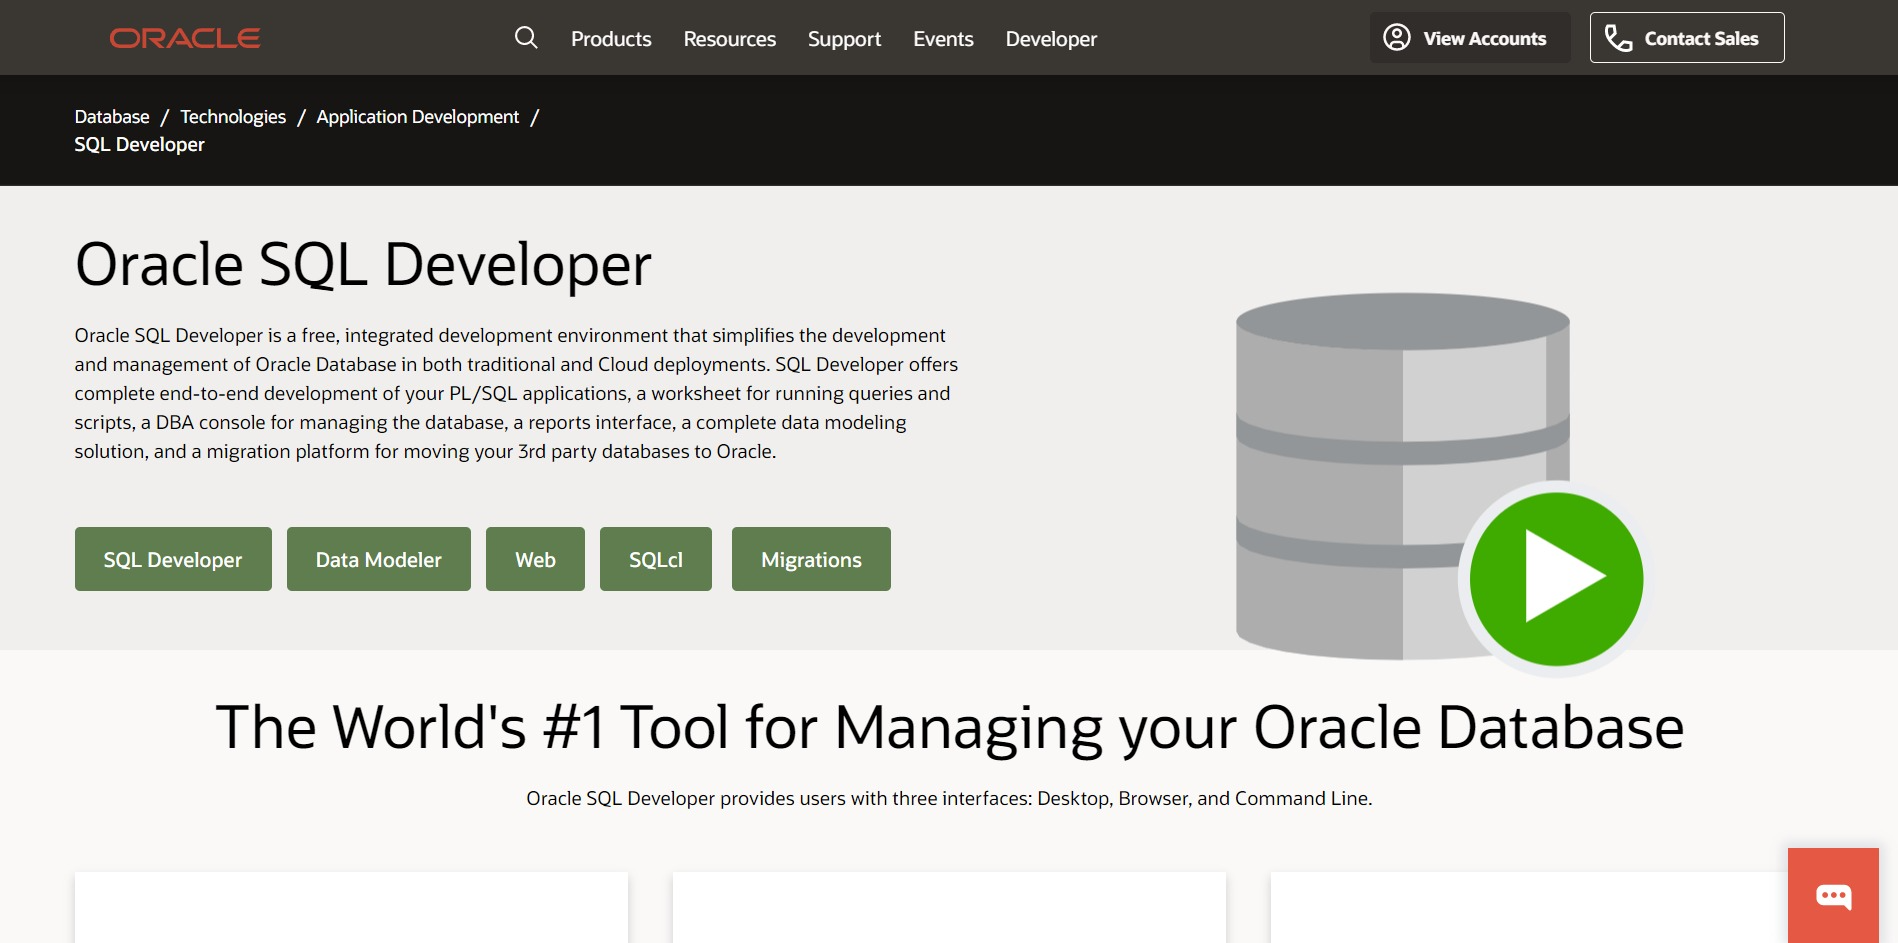Go to Technologies breadcrumb link
Screen dimensions: 1898x943
point(233,117)
